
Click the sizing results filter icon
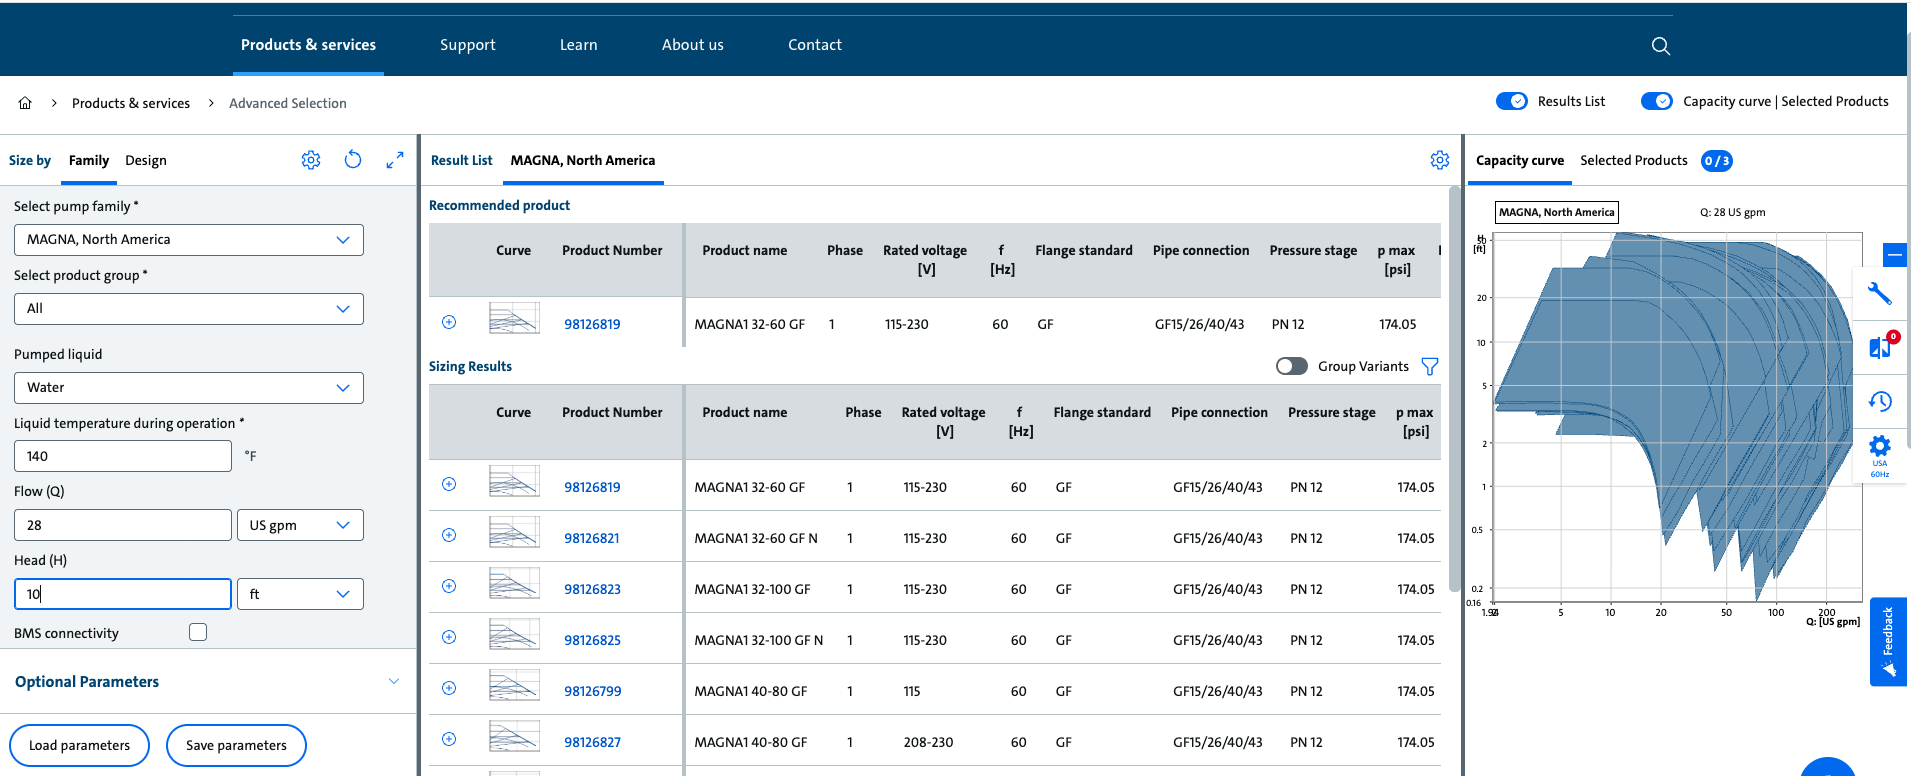[1430, 367]
